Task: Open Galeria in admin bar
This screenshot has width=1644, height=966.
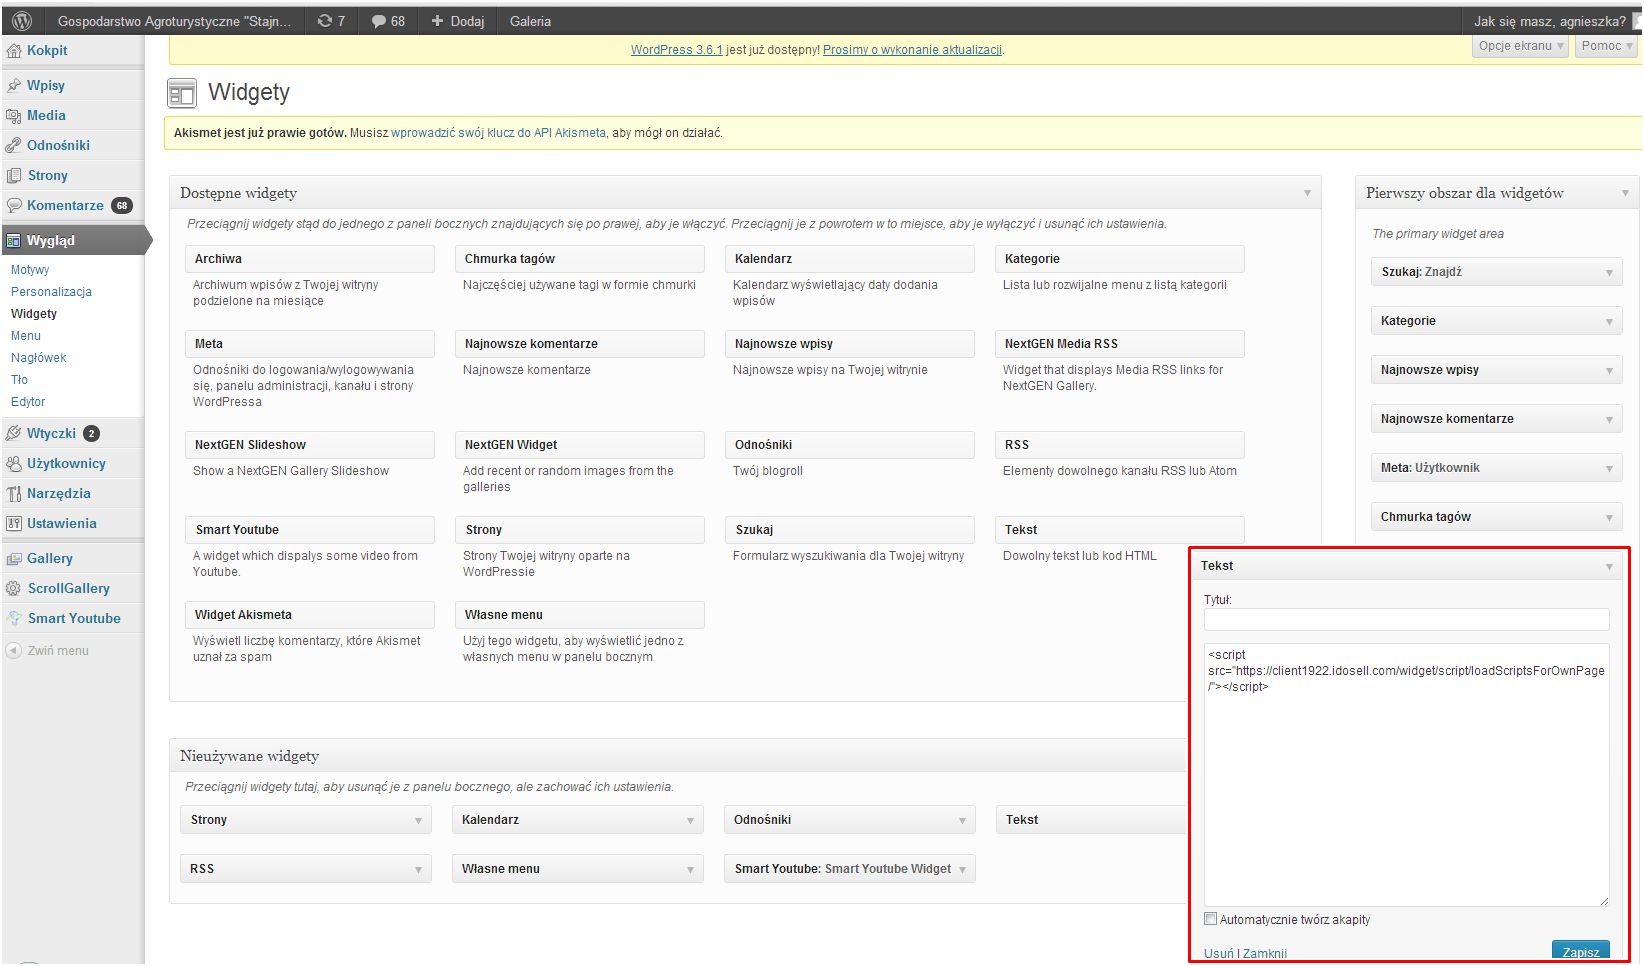Action: coord(530,21)
